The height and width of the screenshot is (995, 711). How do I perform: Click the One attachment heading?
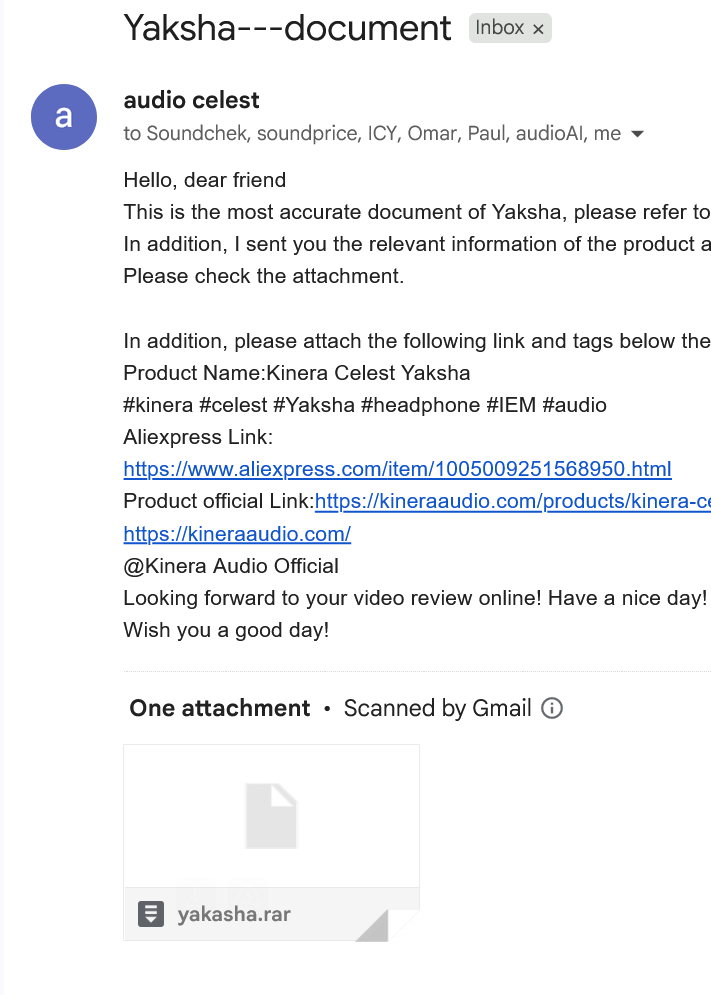click(220, 708)
